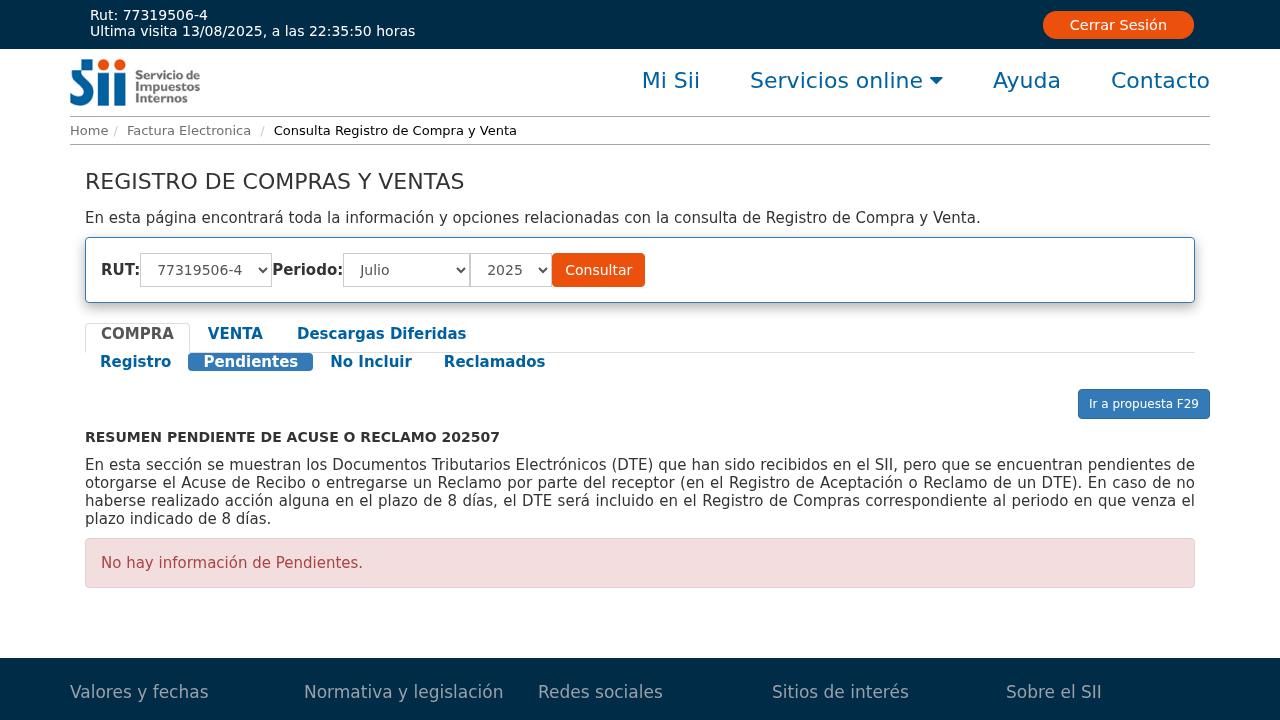Viewport: 1280px width, 720px height.
Task: Click Cerrar Sesión button
Action: coord(1117,25)
